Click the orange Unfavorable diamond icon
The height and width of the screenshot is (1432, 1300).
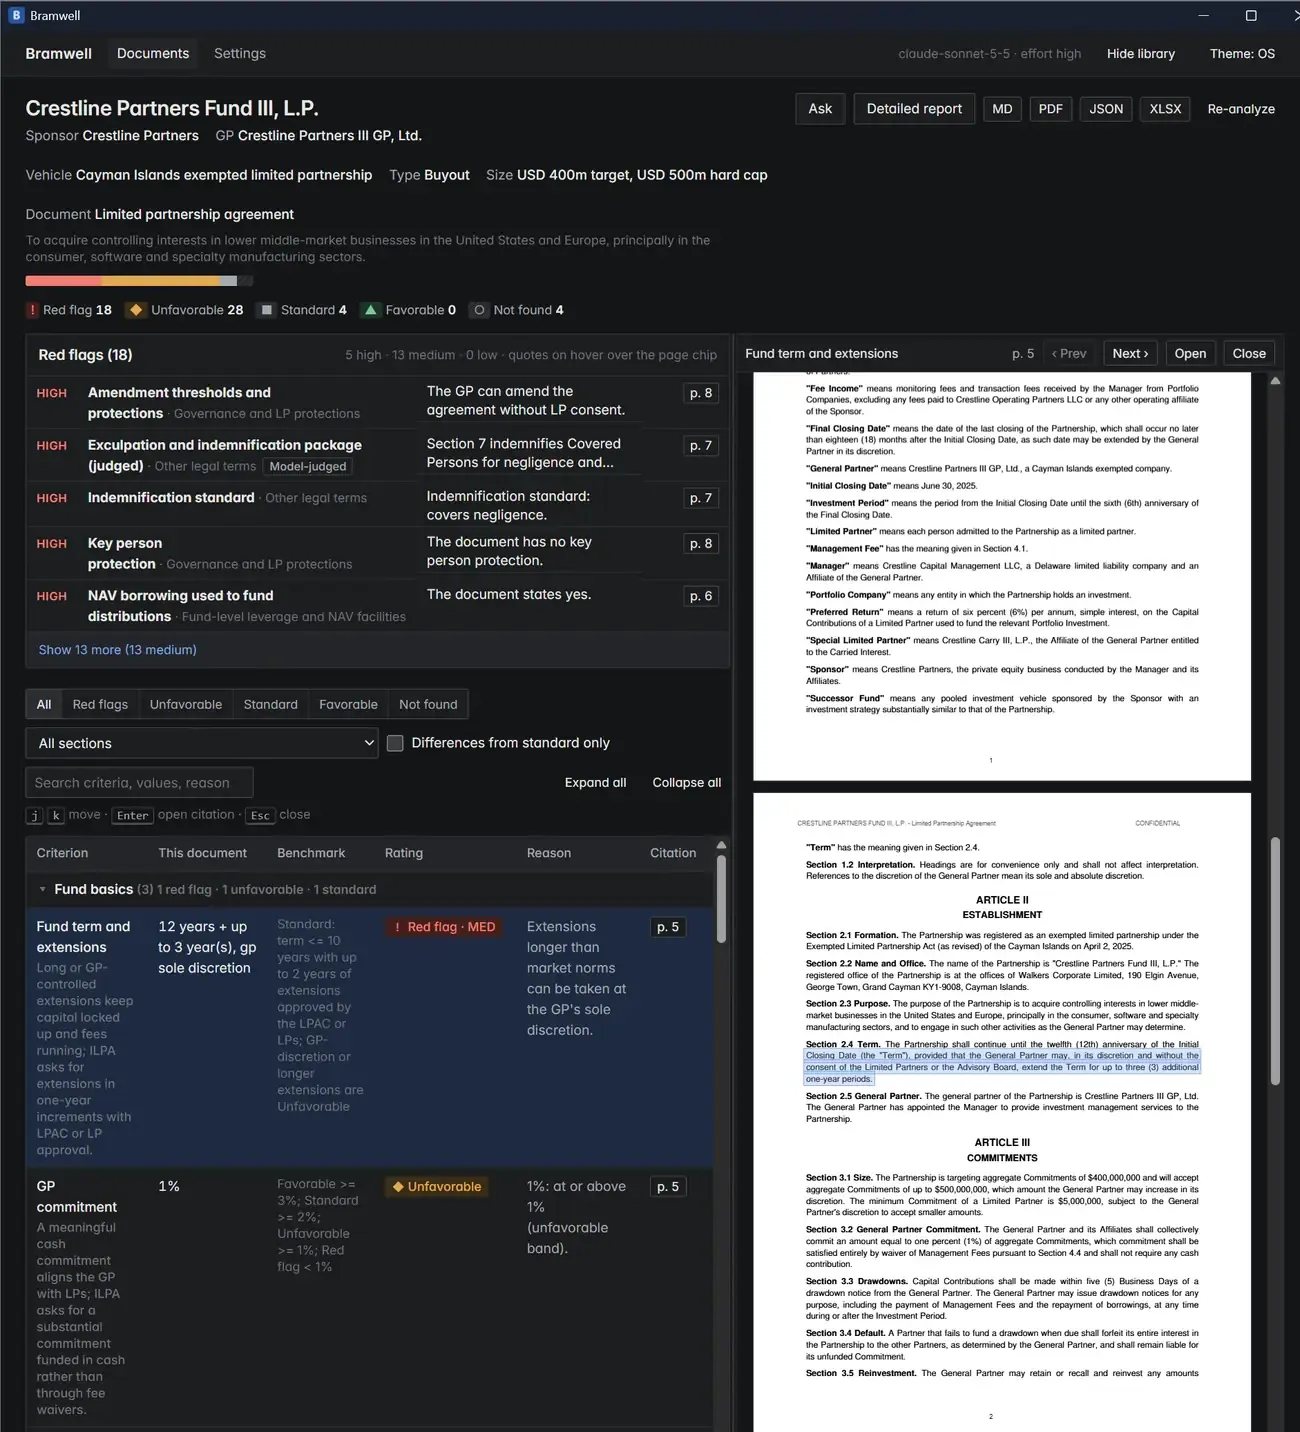click(137, 310)
